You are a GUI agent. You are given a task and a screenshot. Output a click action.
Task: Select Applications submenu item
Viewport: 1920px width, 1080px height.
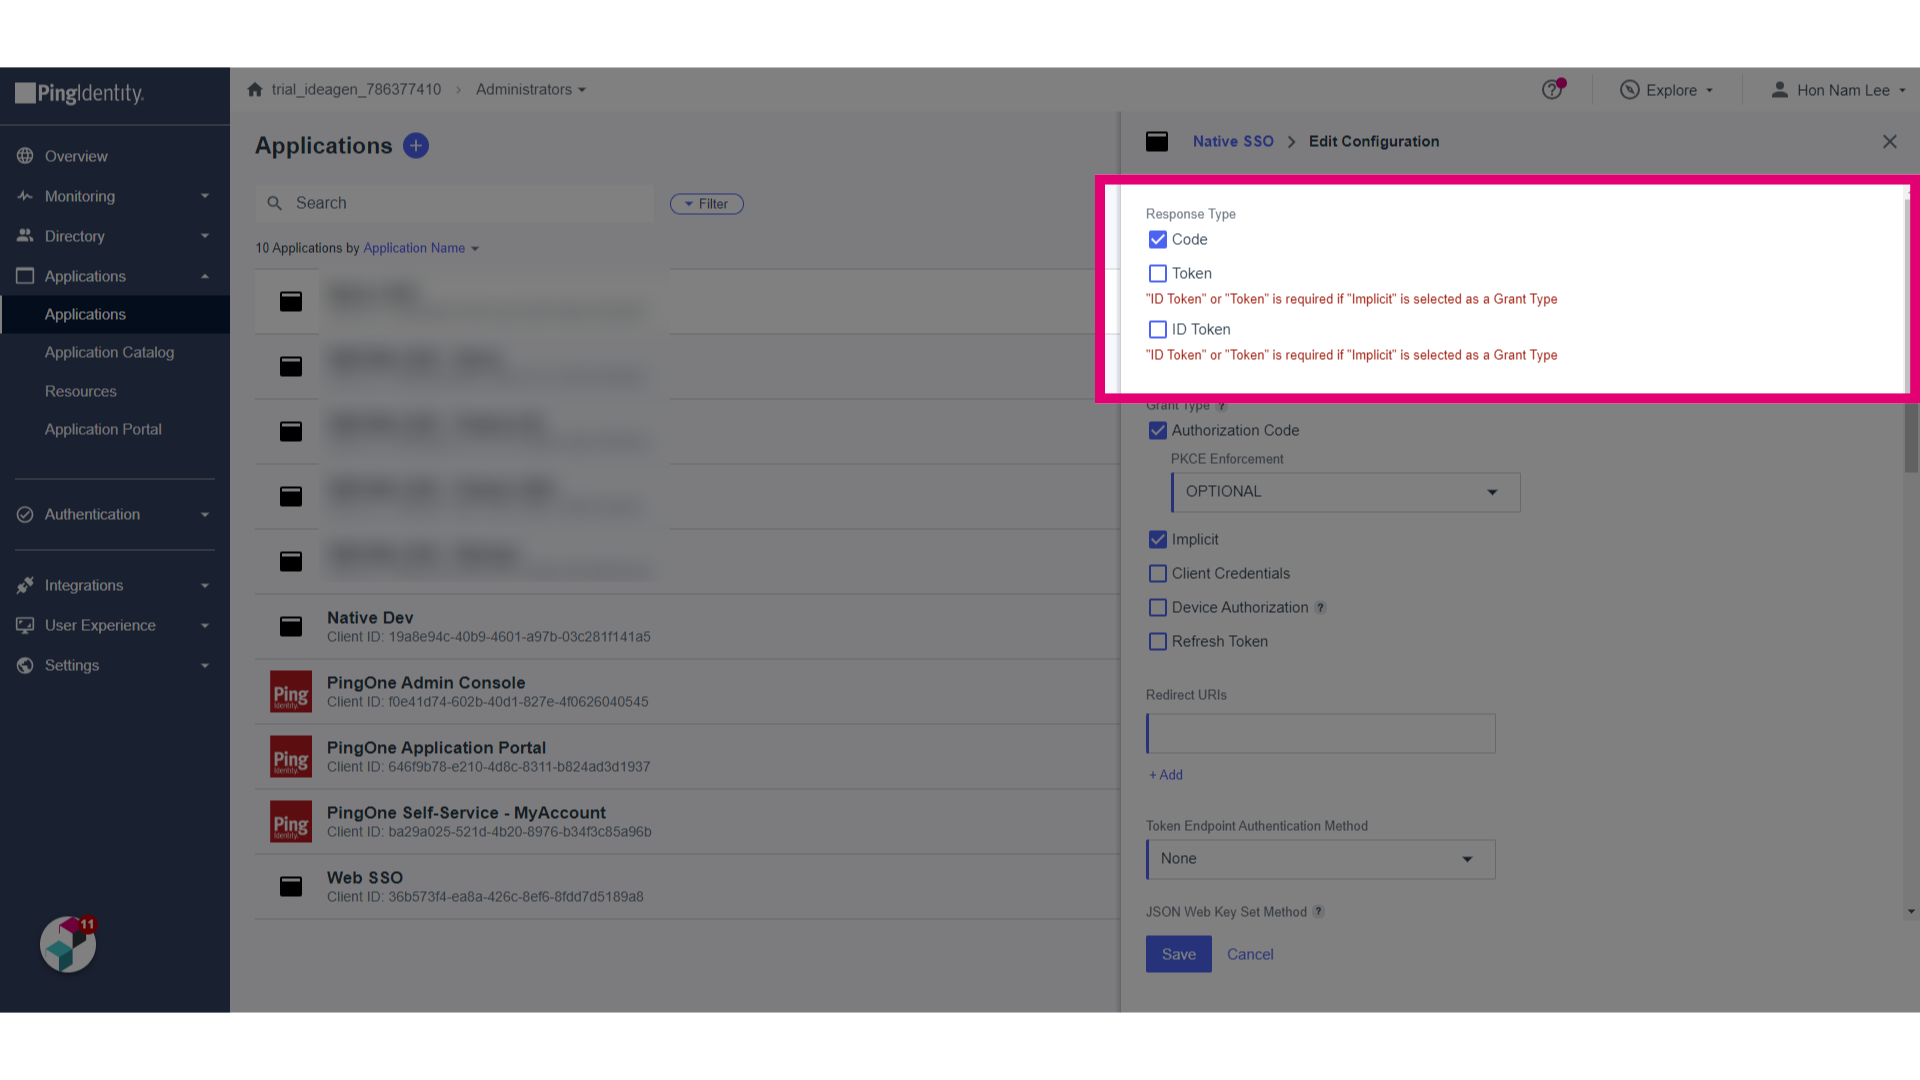[x=115, y=314]
